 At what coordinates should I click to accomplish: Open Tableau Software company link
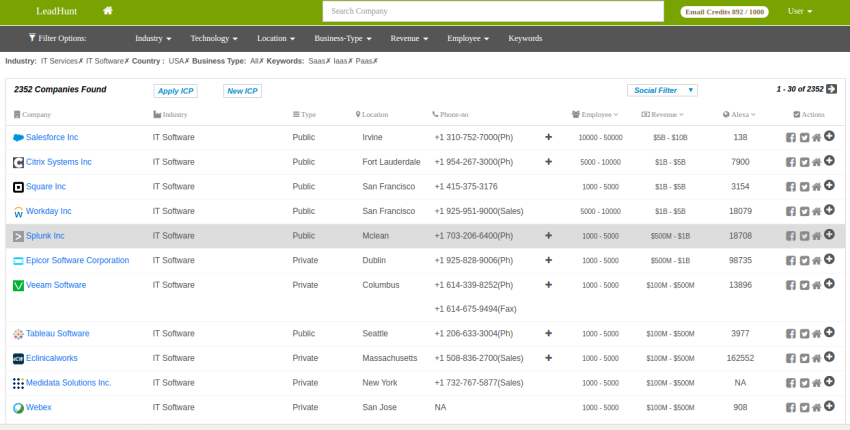coord(57,333)
